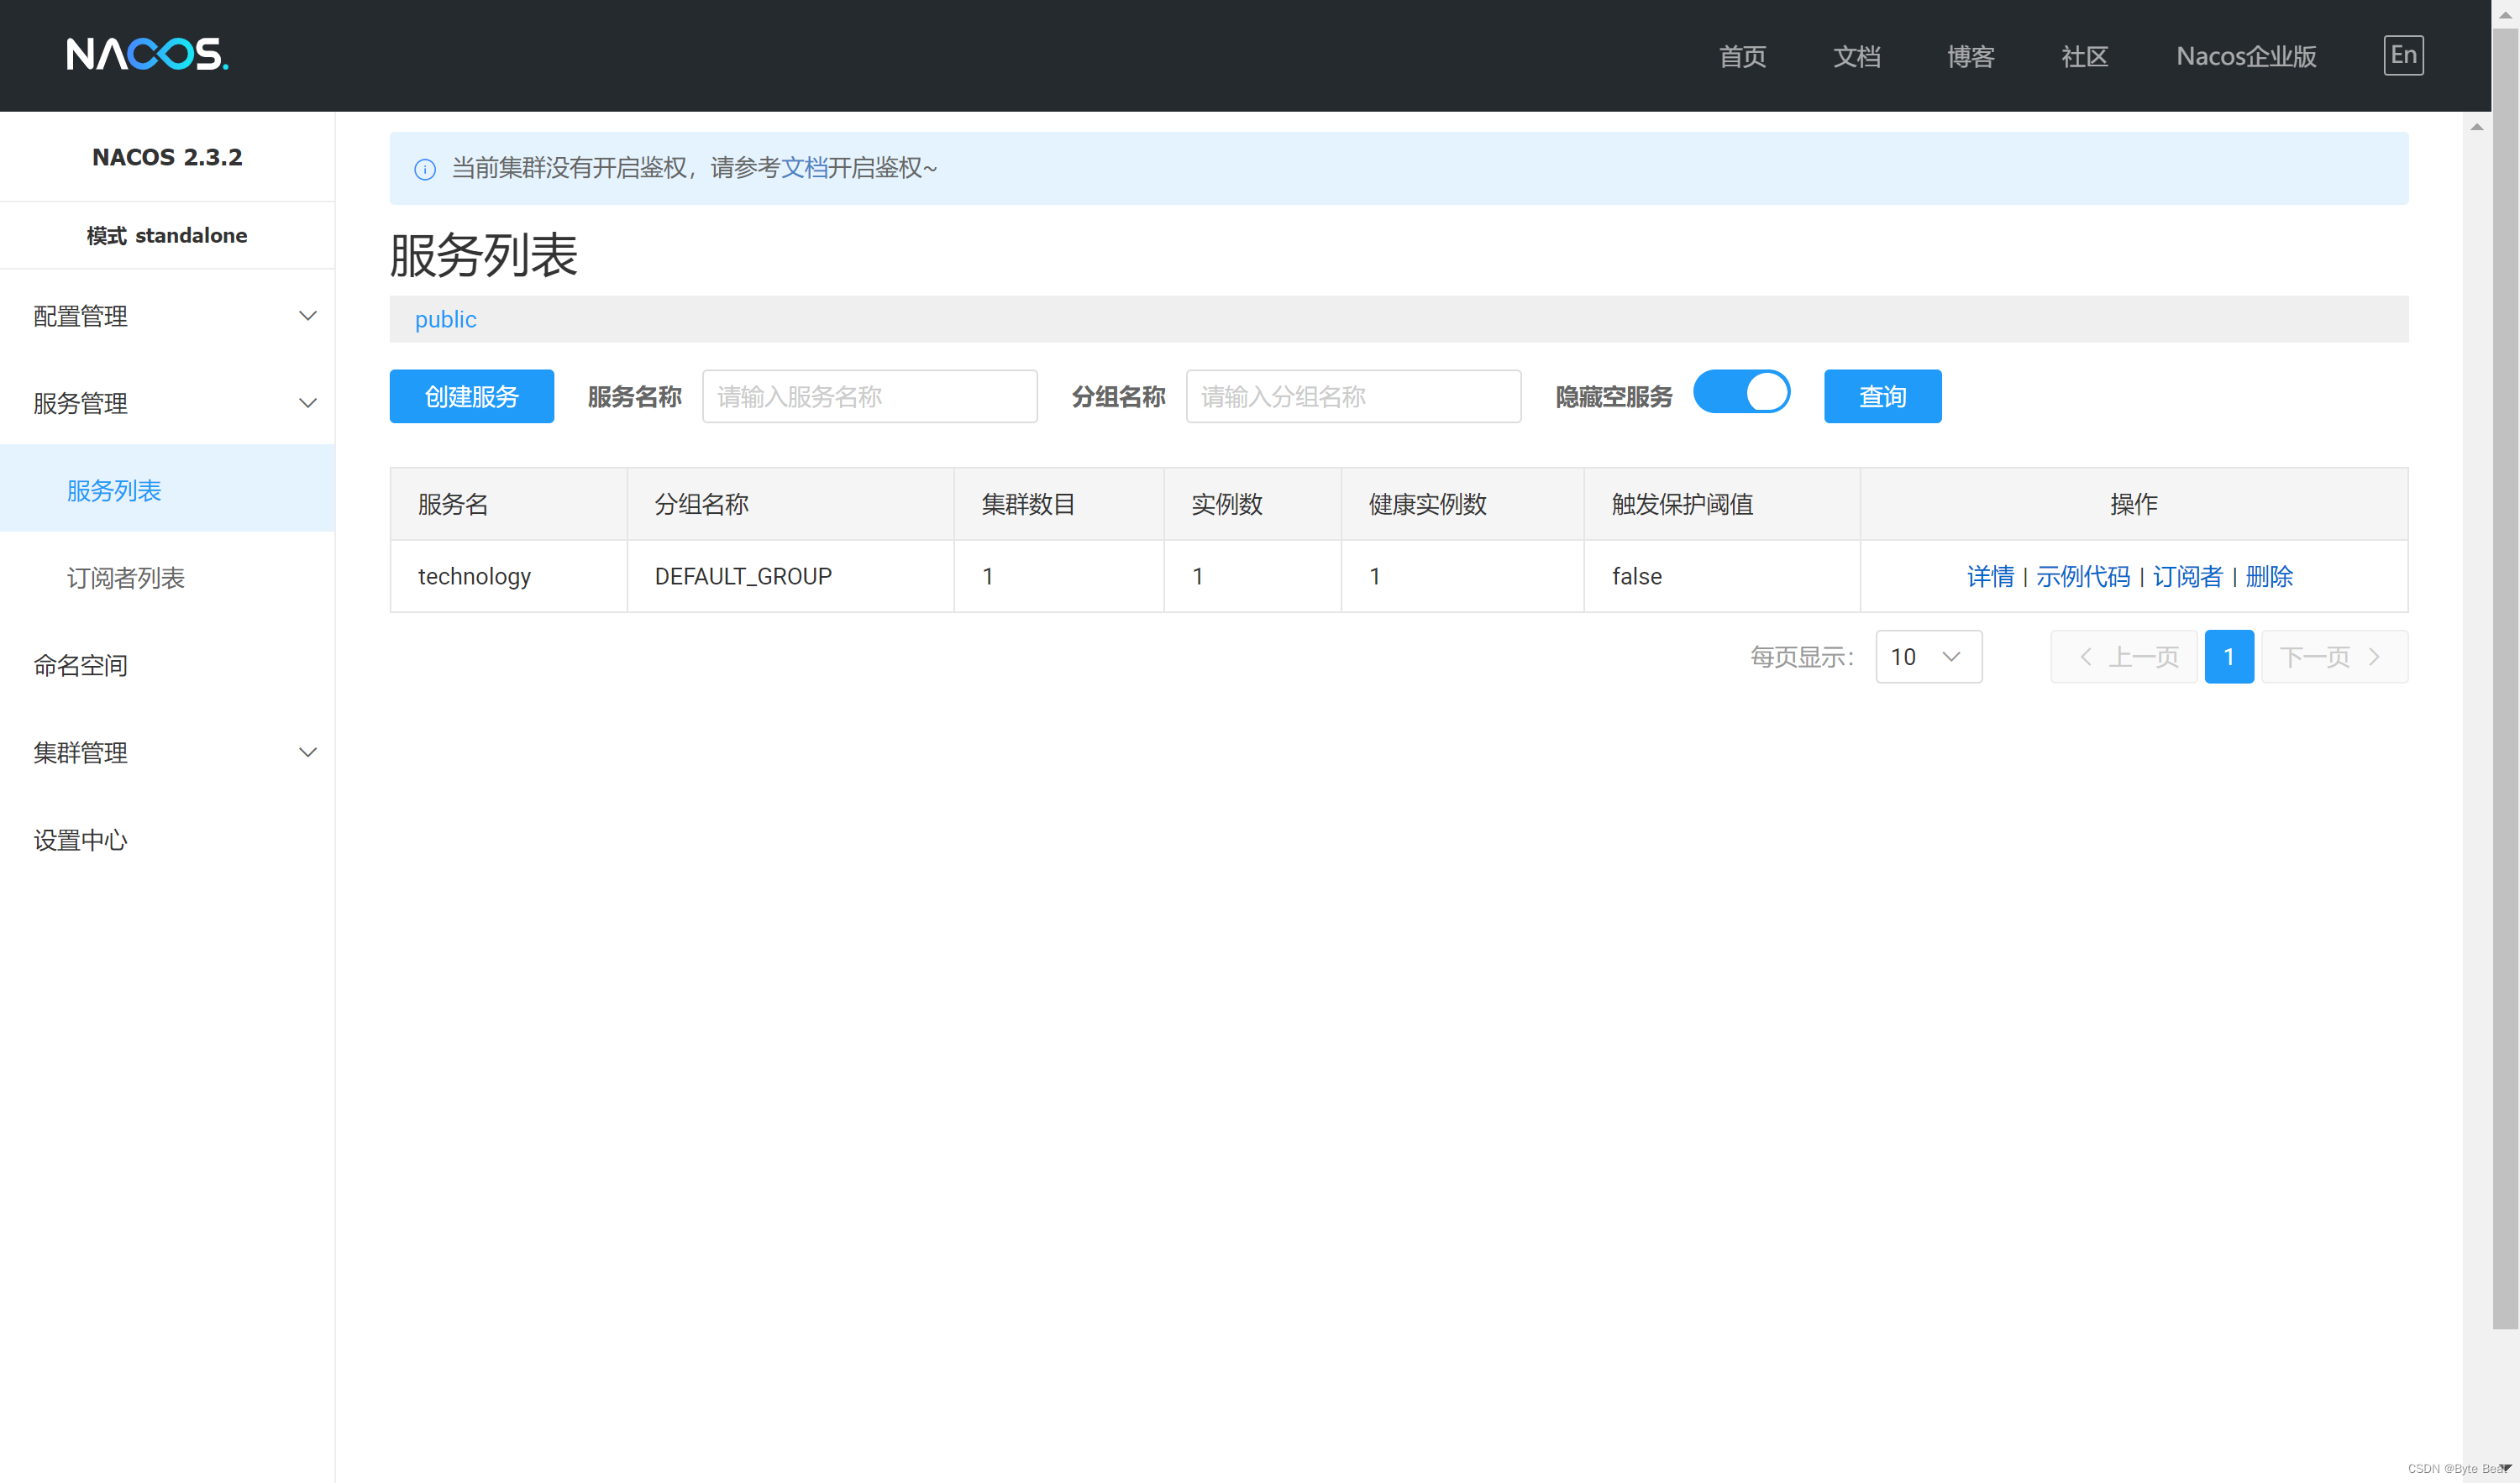Open the 文档 nav link in header

click(x=1856, y=56)
